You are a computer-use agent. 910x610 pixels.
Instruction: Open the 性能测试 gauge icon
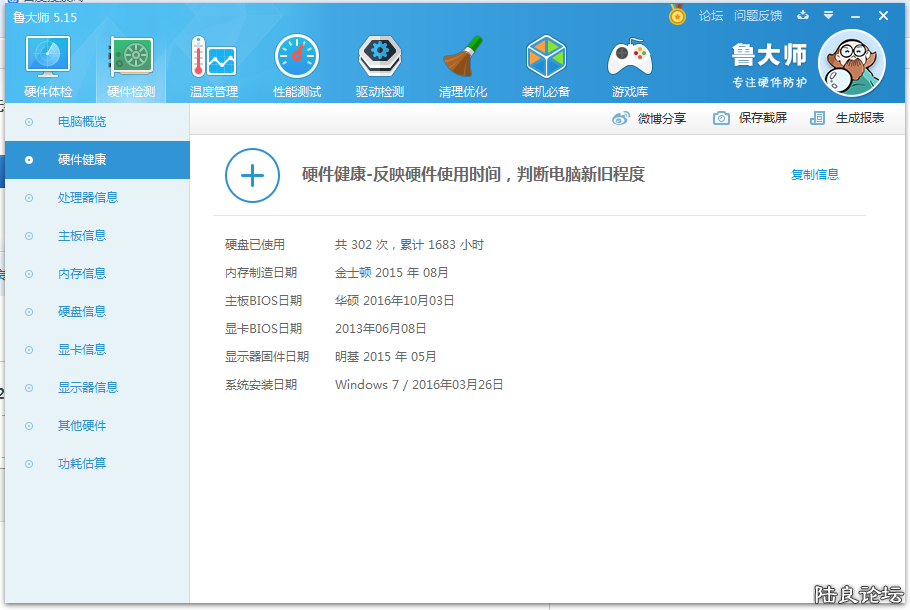[x=296, y=58]
